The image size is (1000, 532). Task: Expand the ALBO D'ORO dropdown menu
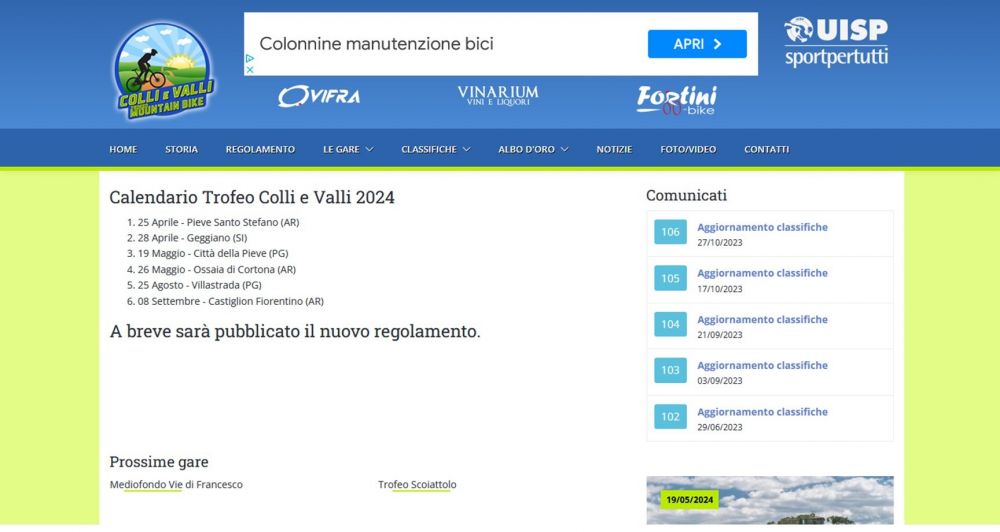[533, 149]
